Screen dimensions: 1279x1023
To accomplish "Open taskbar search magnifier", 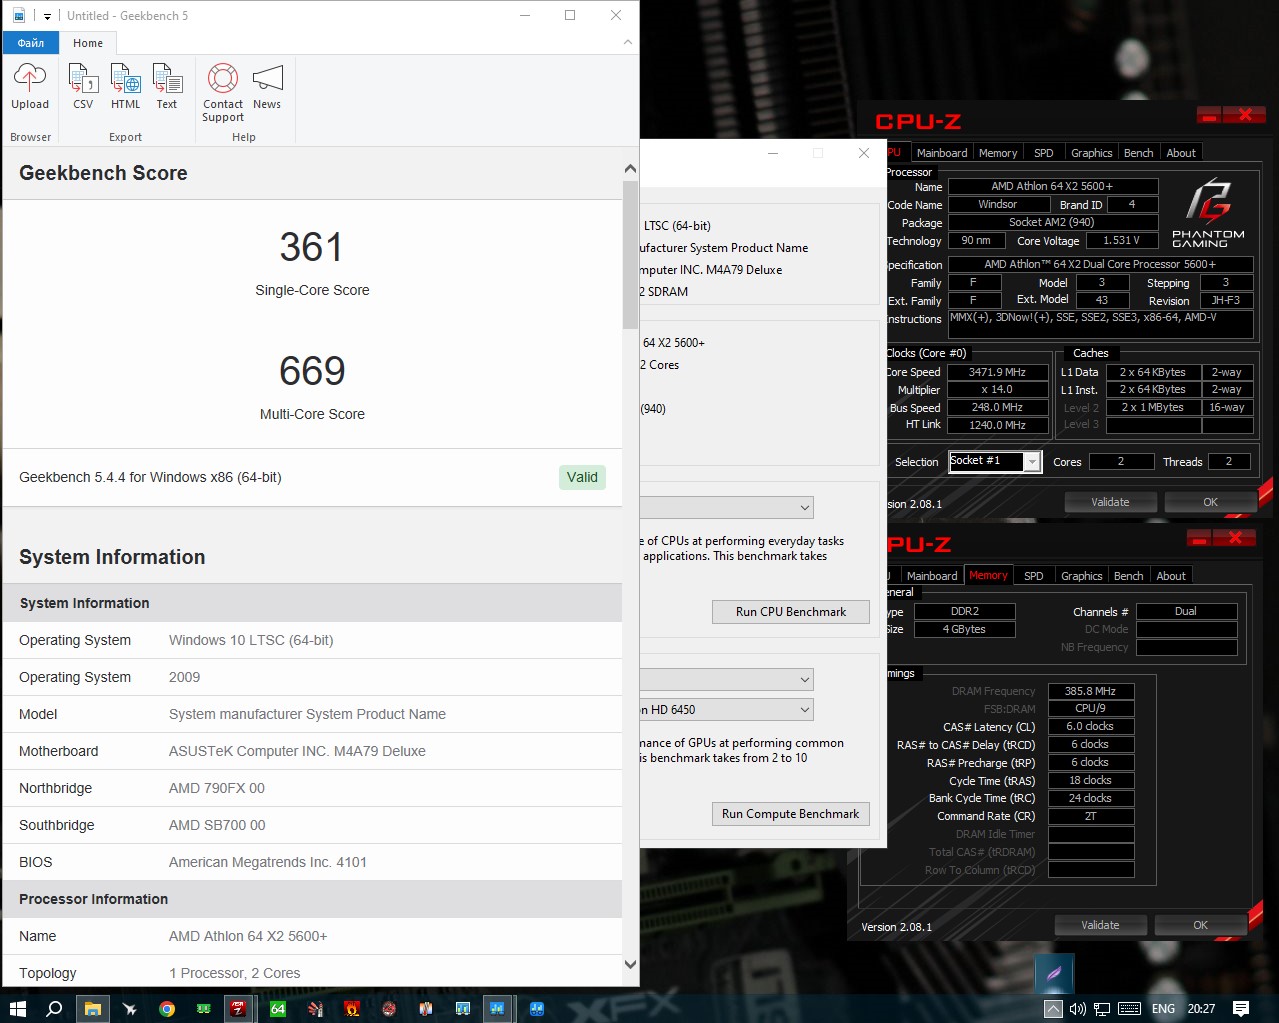I will point(54,1008).
